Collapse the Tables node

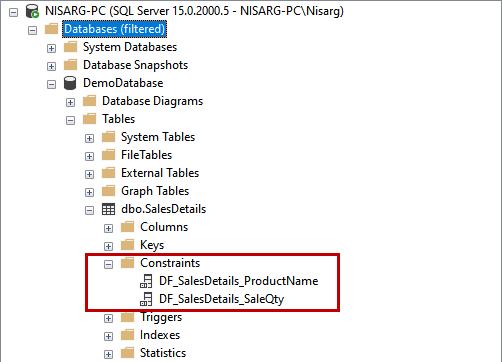[70, 121]
